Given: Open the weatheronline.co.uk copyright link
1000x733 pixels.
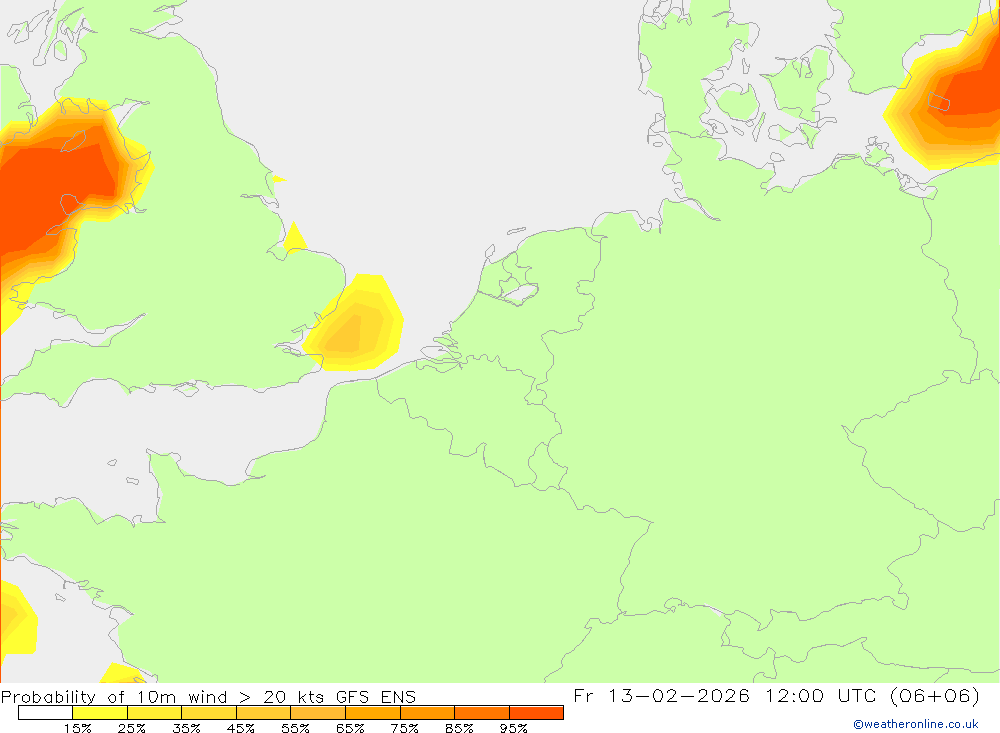Looking at the screenshot, I should (916, 724).
